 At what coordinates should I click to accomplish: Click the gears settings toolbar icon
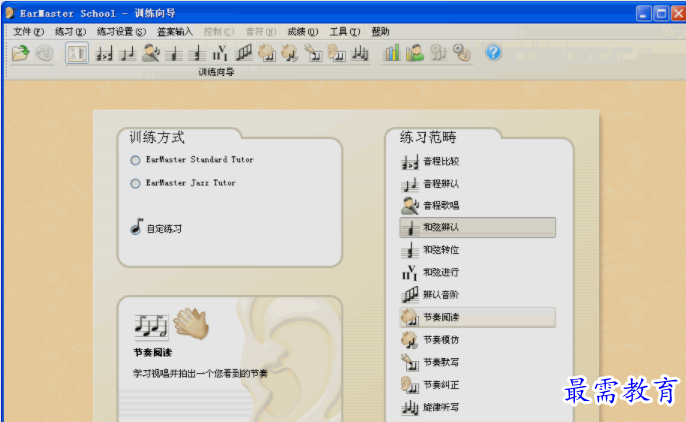point(461,53)
